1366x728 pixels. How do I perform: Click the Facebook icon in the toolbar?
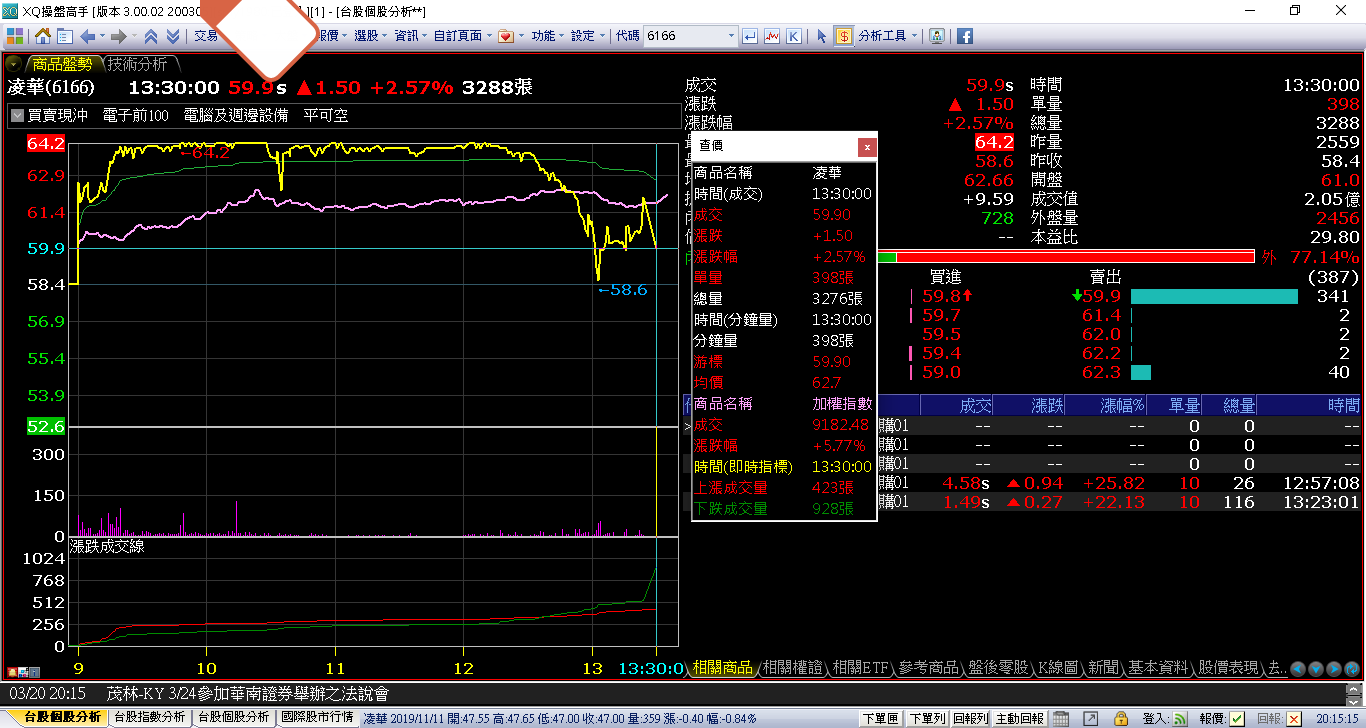coord(965,36)
